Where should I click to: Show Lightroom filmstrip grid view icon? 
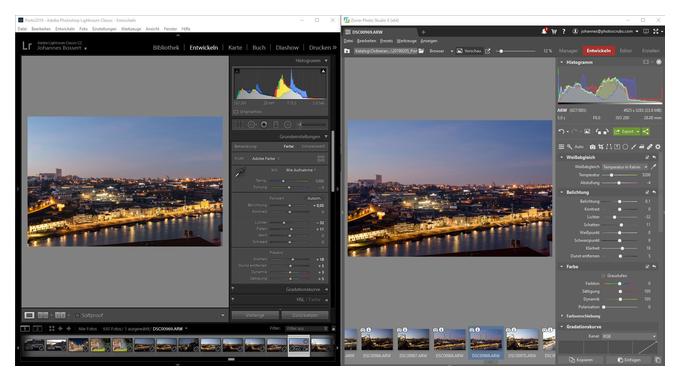point(52,329)
